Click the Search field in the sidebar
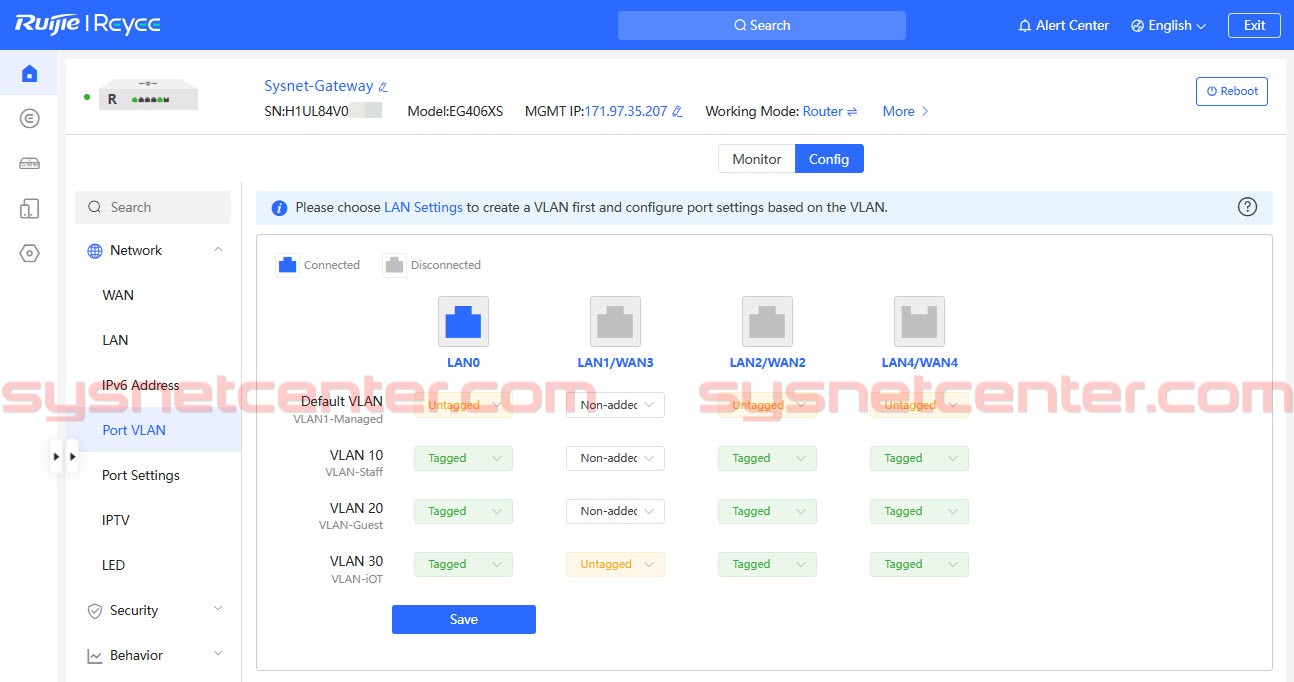The width and height of the screenshot is (1294, 682). click(152, 207)
